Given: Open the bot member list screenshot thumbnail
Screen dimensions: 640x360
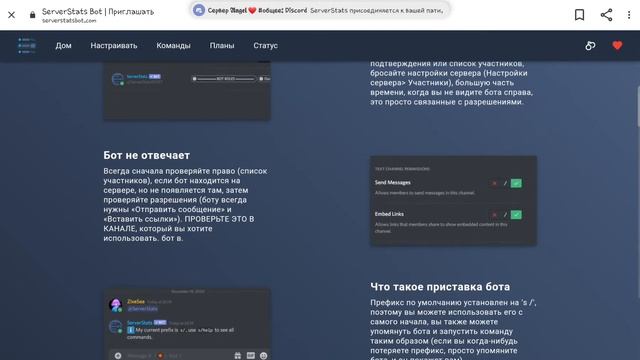Looking at the screenshot, I should coord(187,91).
